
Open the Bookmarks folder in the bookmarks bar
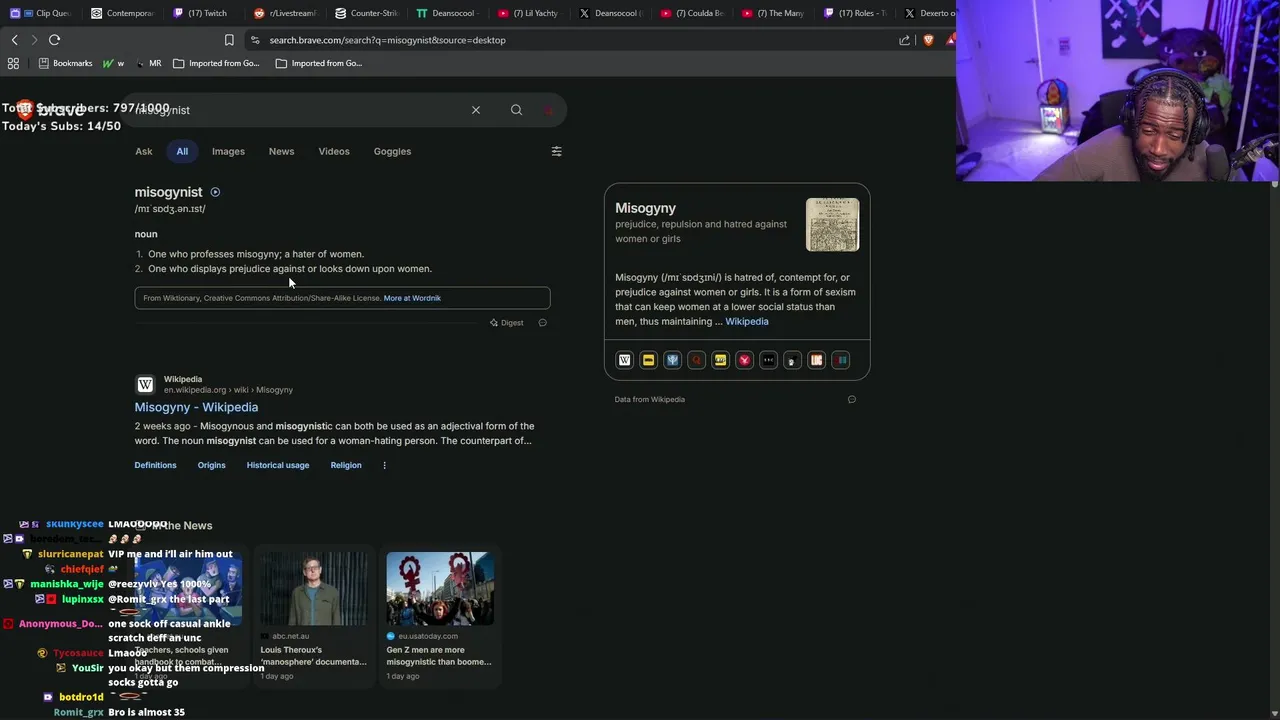[x=65, y=63]
